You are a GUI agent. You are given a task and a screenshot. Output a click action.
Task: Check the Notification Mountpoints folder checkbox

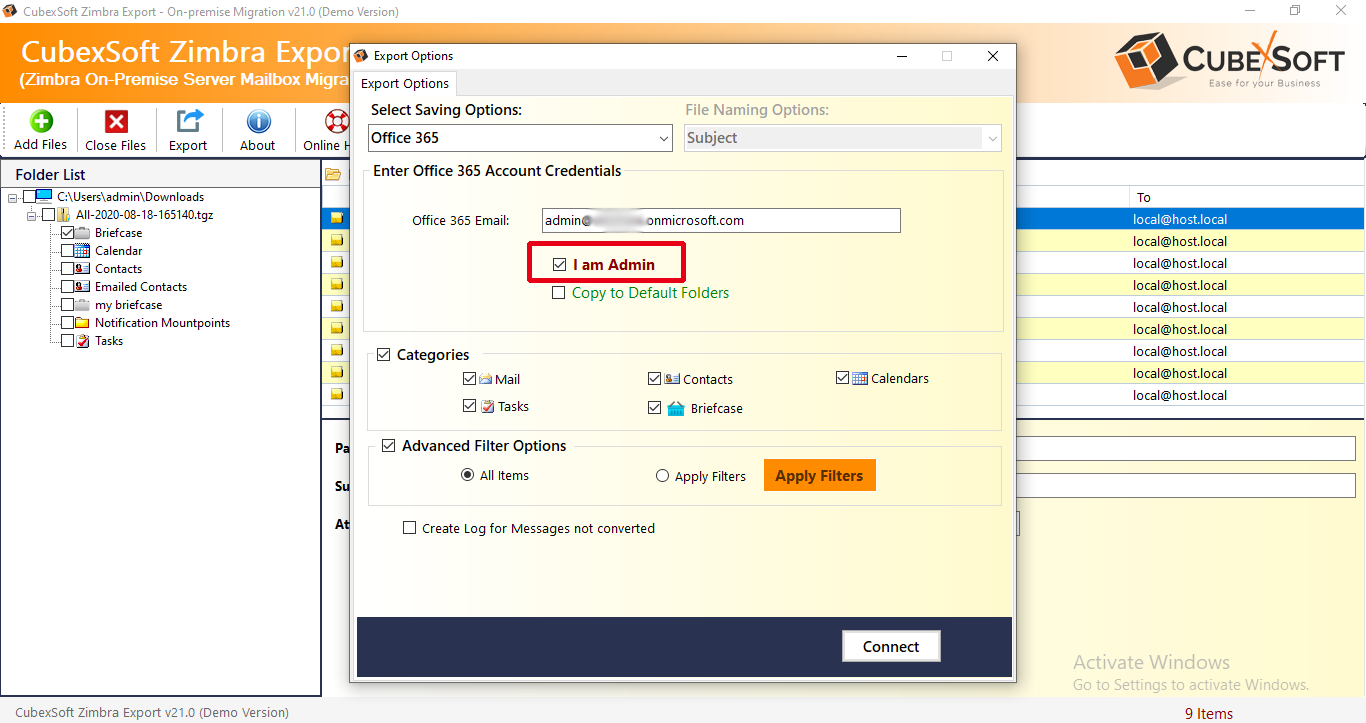click(68, 323)
